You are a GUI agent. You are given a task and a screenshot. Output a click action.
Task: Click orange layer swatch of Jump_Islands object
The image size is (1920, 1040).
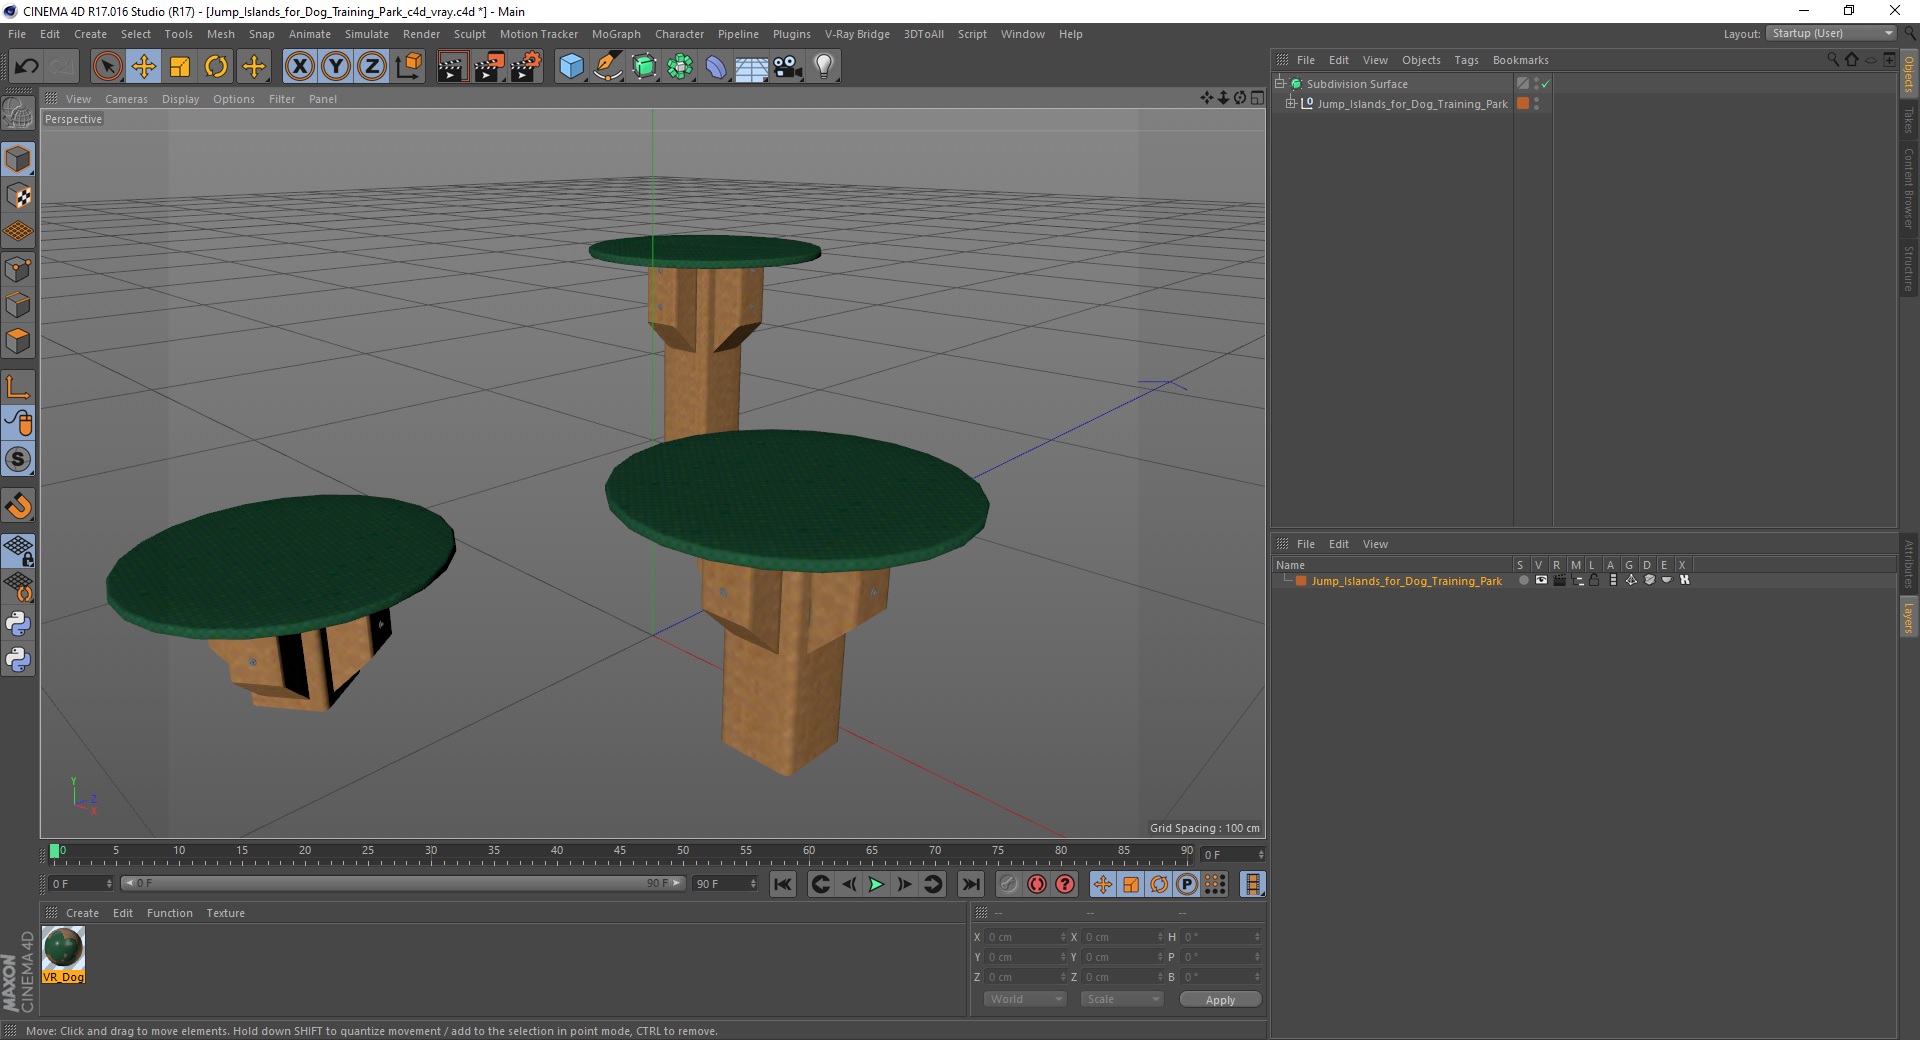point(1523,103)
